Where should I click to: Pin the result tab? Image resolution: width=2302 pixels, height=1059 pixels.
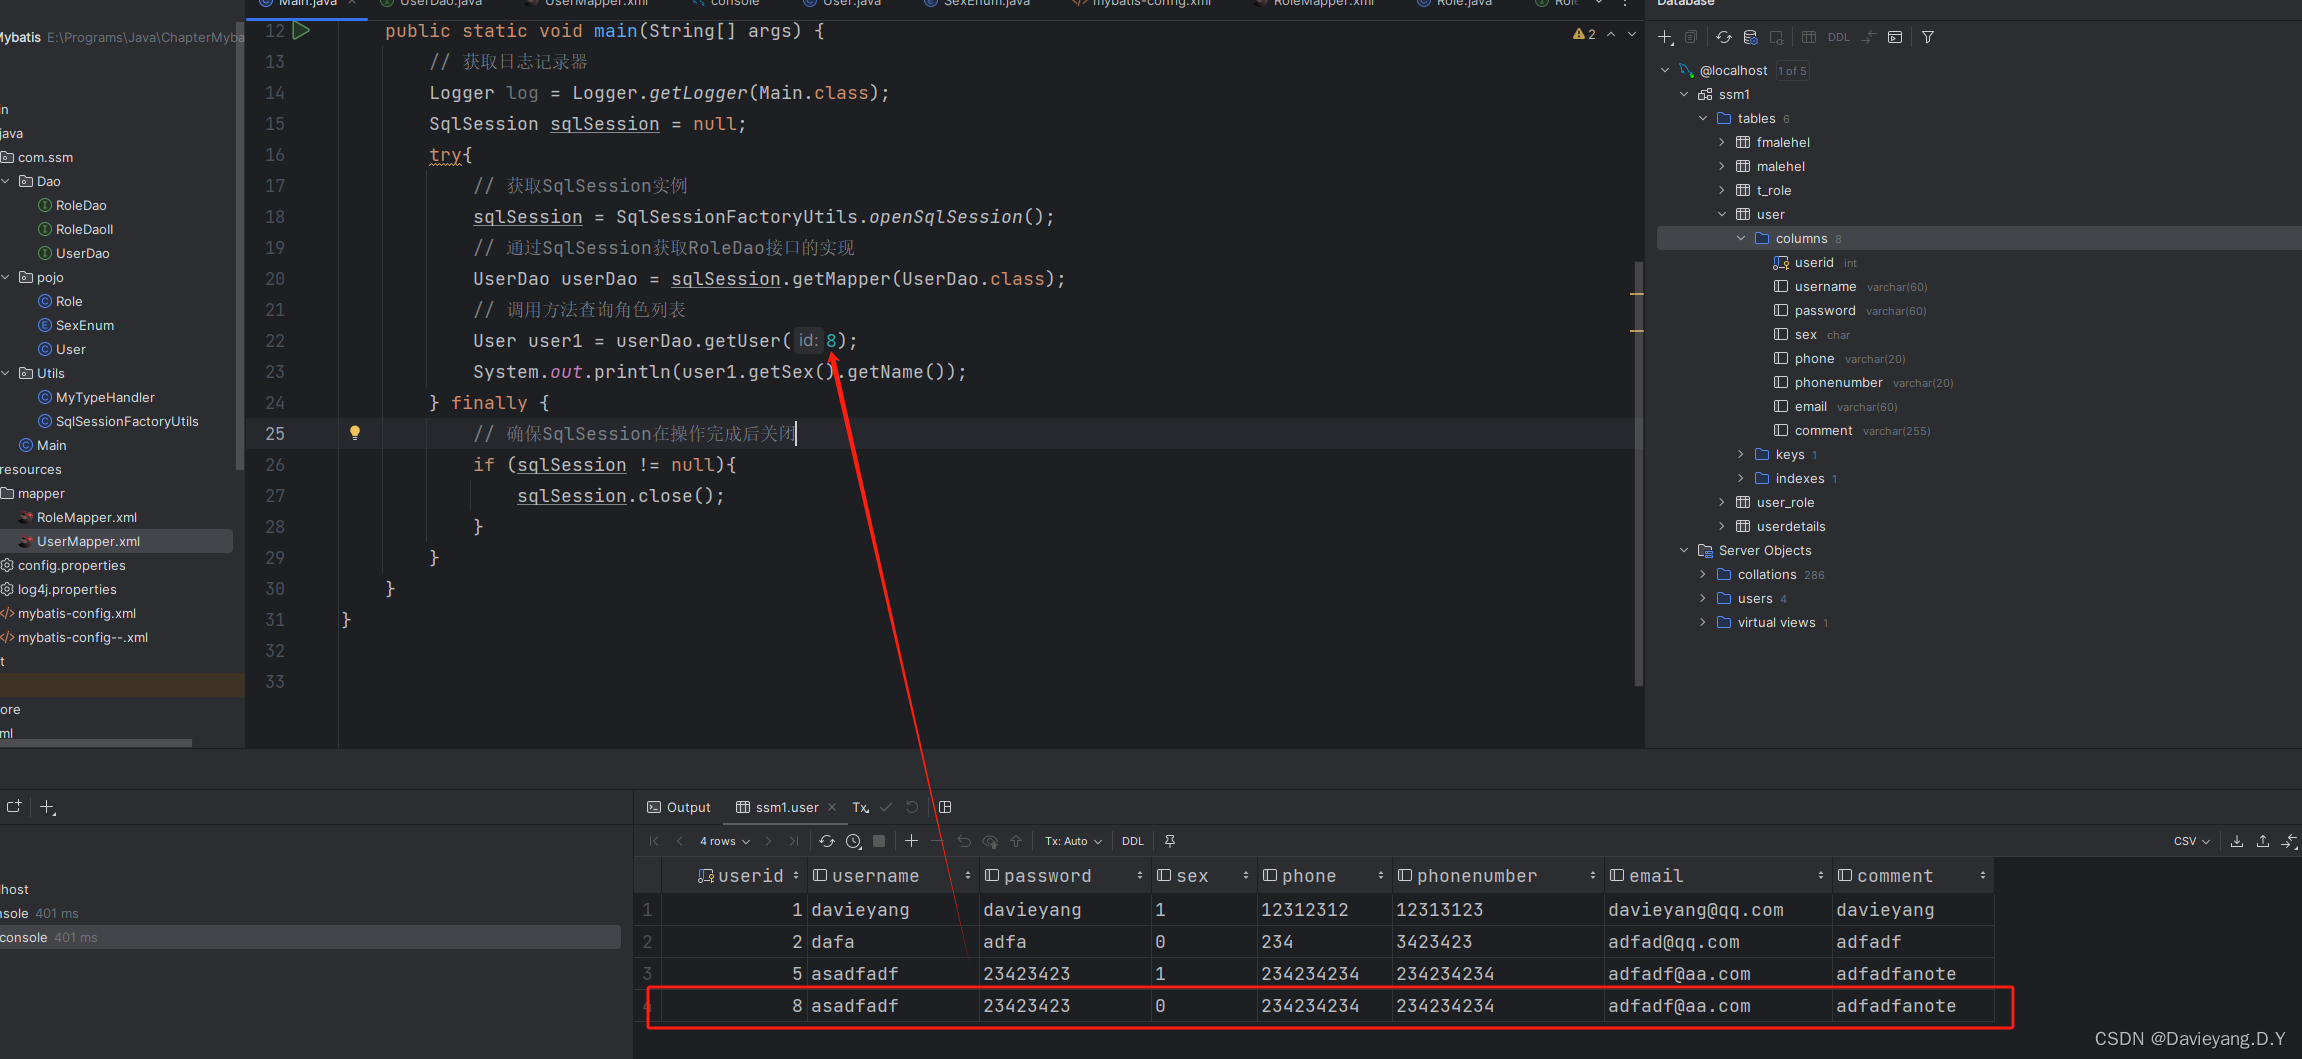click(1170, 841)
